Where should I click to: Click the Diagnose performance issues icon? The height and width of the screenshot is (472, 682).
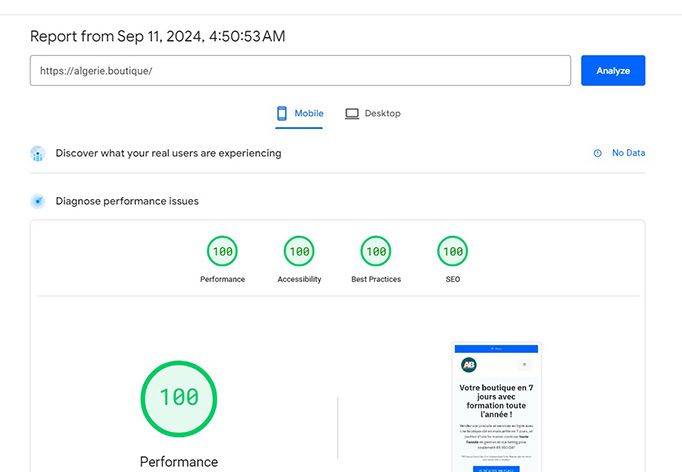tap(38, 201)
